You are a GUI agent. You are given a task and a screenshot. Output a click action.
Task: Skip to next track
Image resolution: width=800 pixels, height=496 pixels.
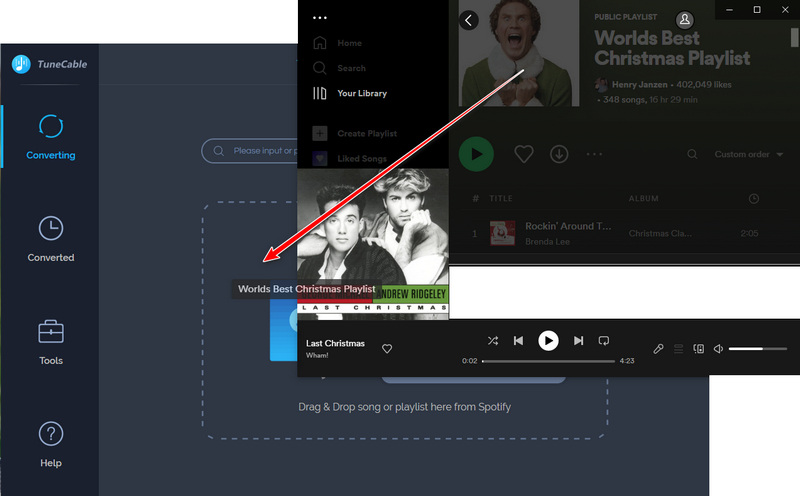coord(578,340)
